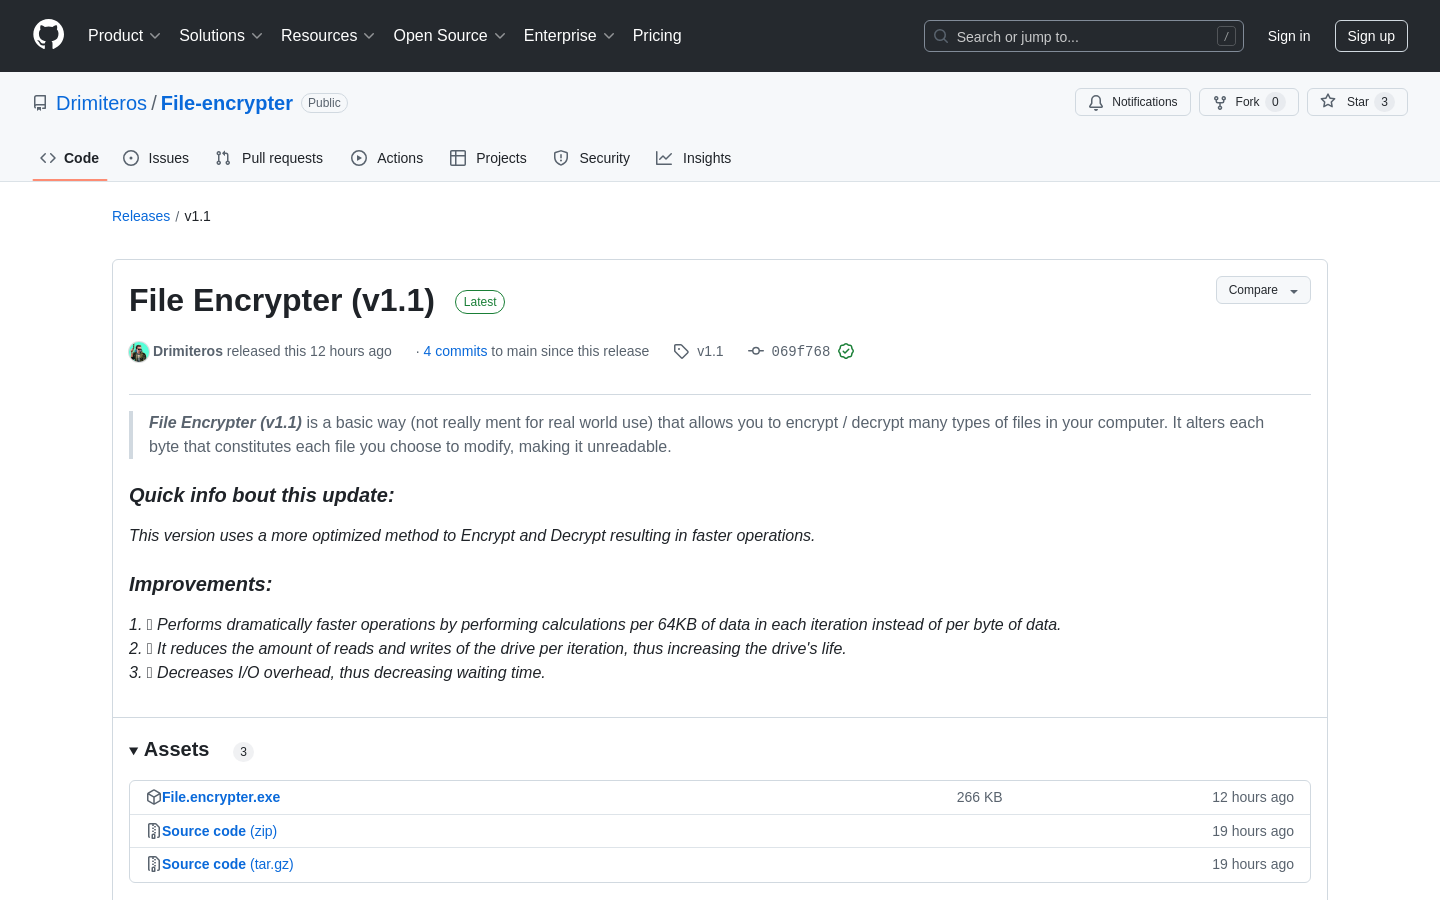Image resolution: width=1440 pixels, height=900 pixels.
Task: Click the search magnifier icon
Action: click(941, 36)
